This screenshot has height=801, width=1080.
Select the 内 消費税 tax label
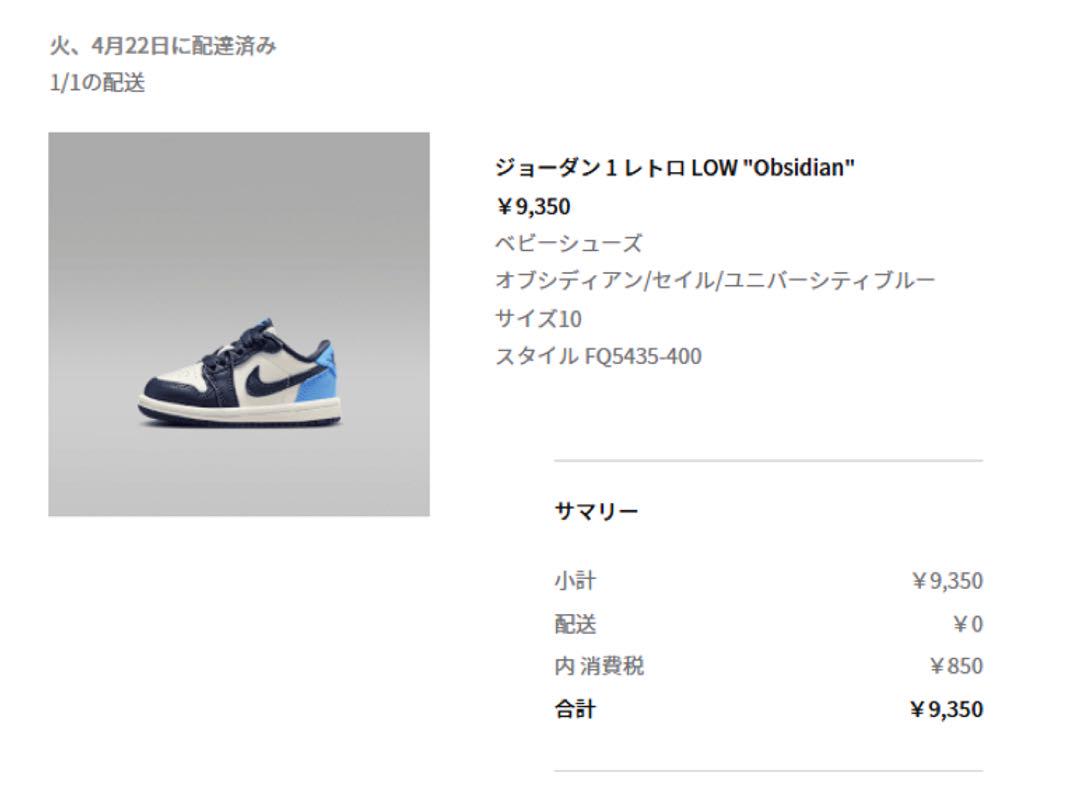point(599,666)
